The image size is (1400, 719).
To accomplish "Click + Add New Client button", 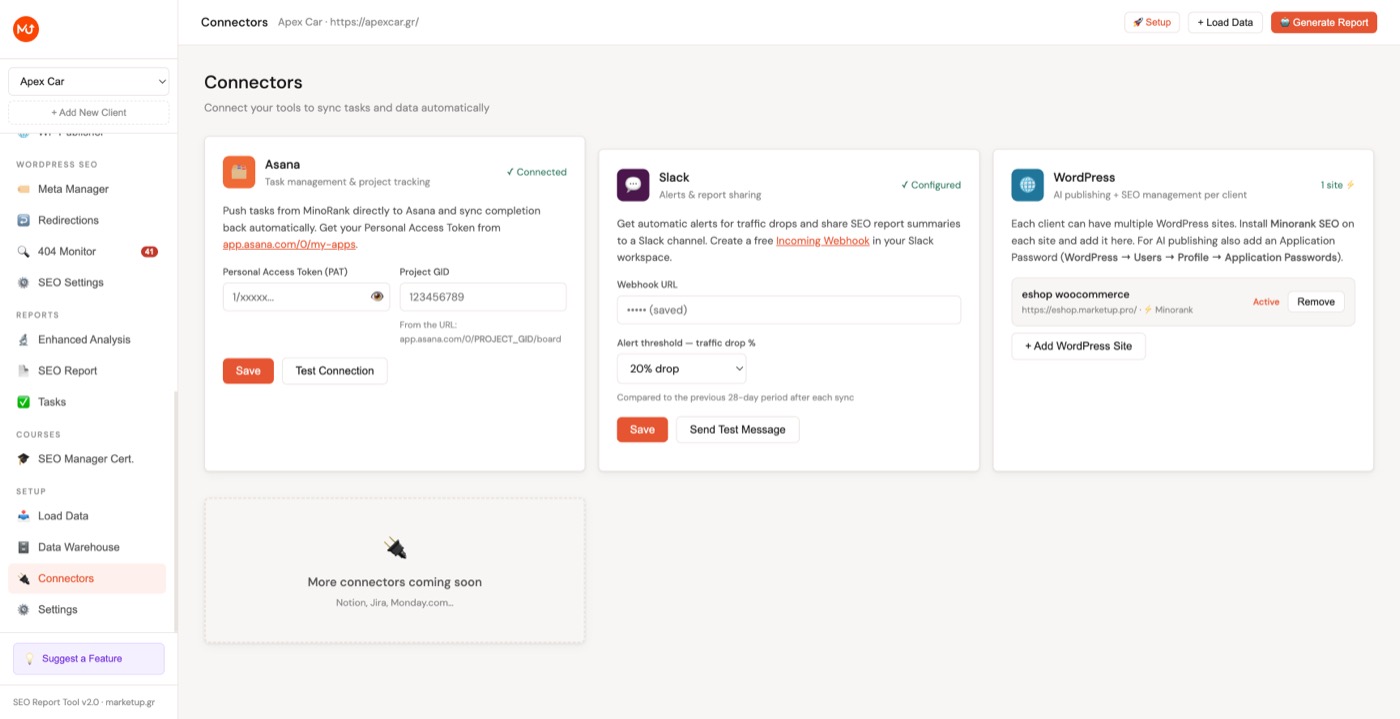I will [88, 112].
